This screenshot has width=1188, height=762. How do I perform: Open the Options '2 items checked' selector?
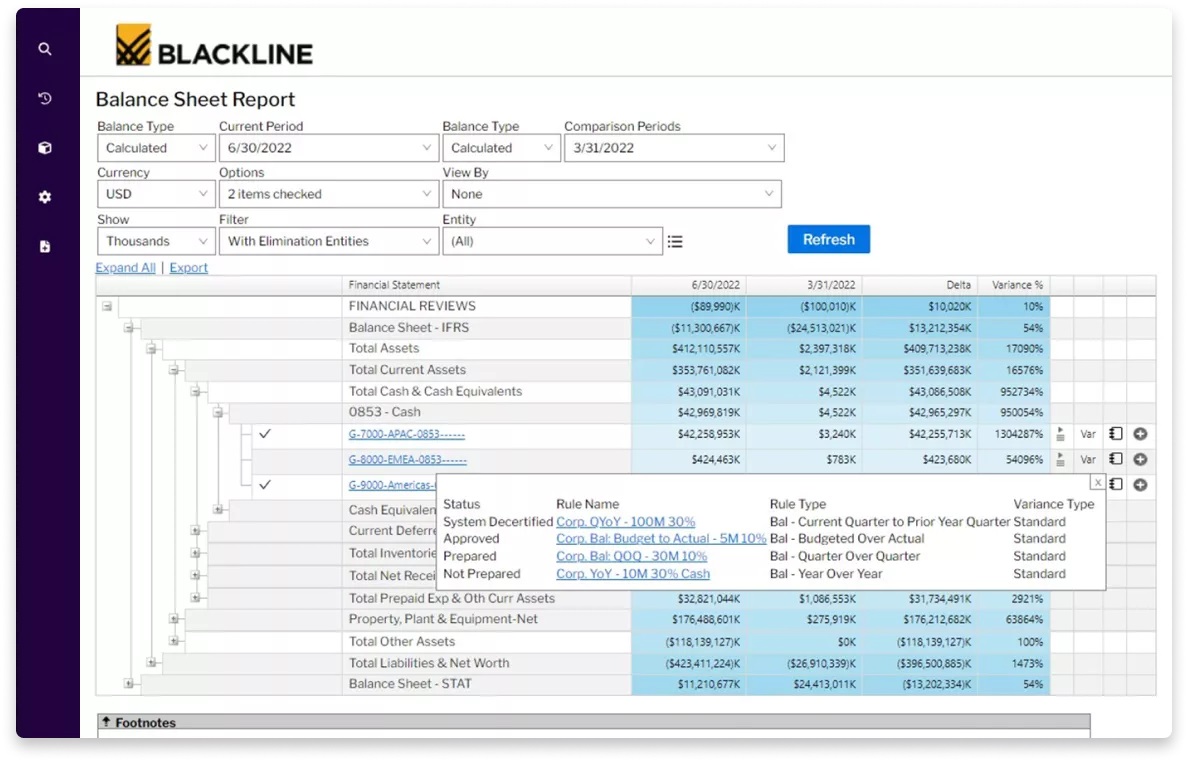(x=328, y=193)
